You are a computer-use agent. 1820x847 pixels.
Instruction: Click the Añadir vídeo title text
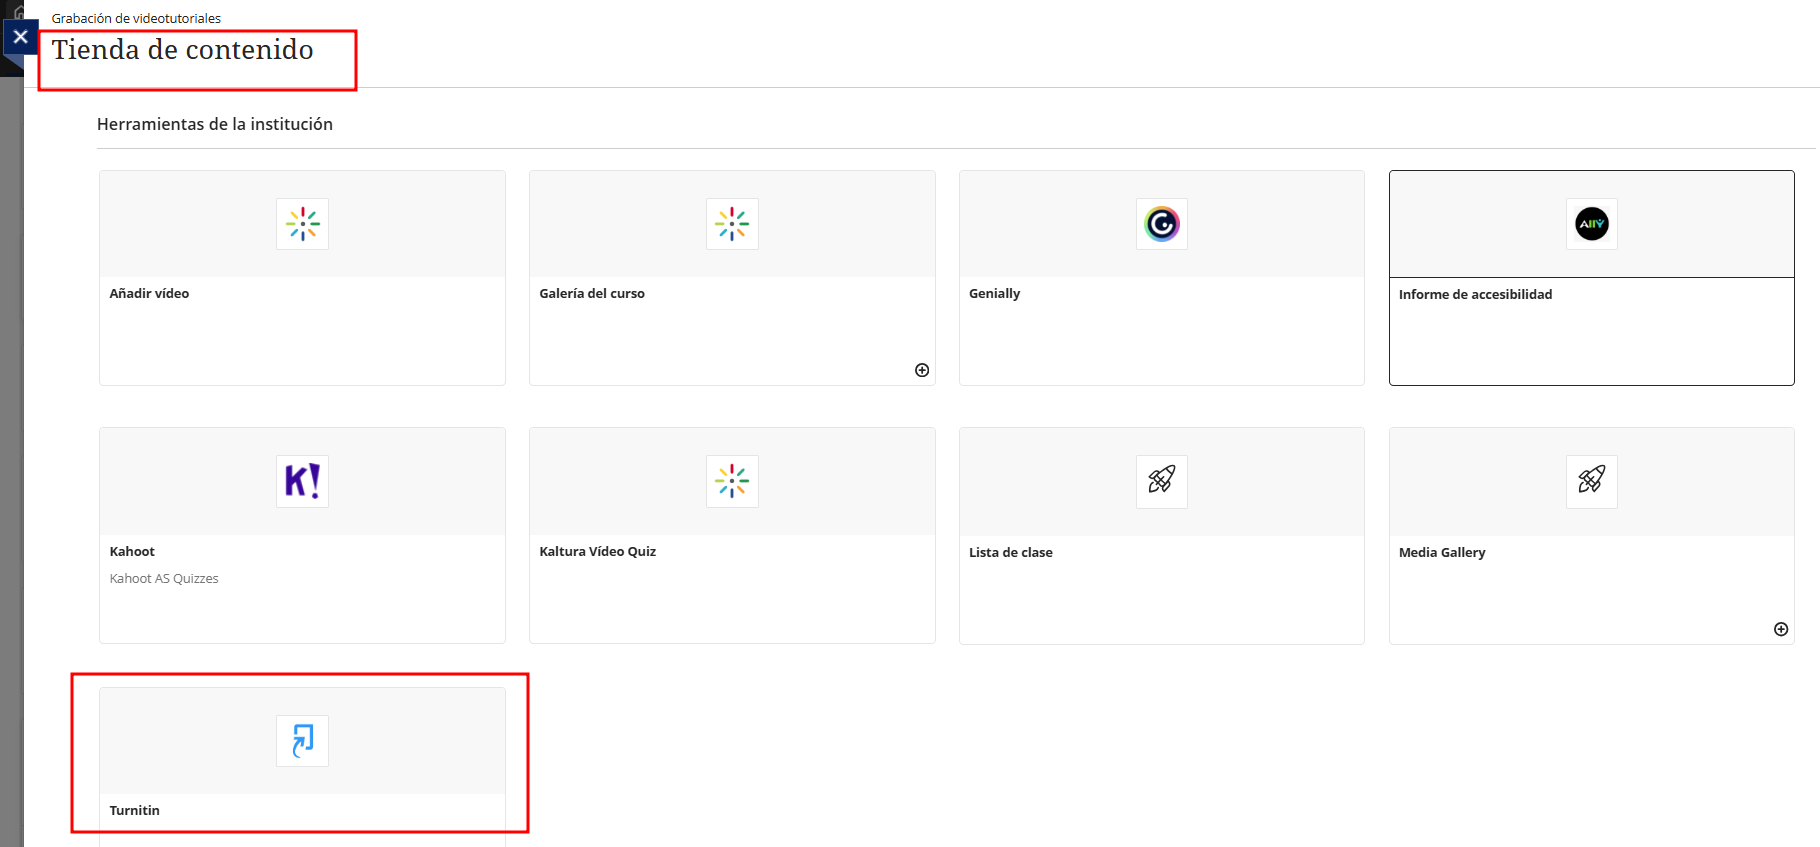pyautogui.click(x=149, y=293)
